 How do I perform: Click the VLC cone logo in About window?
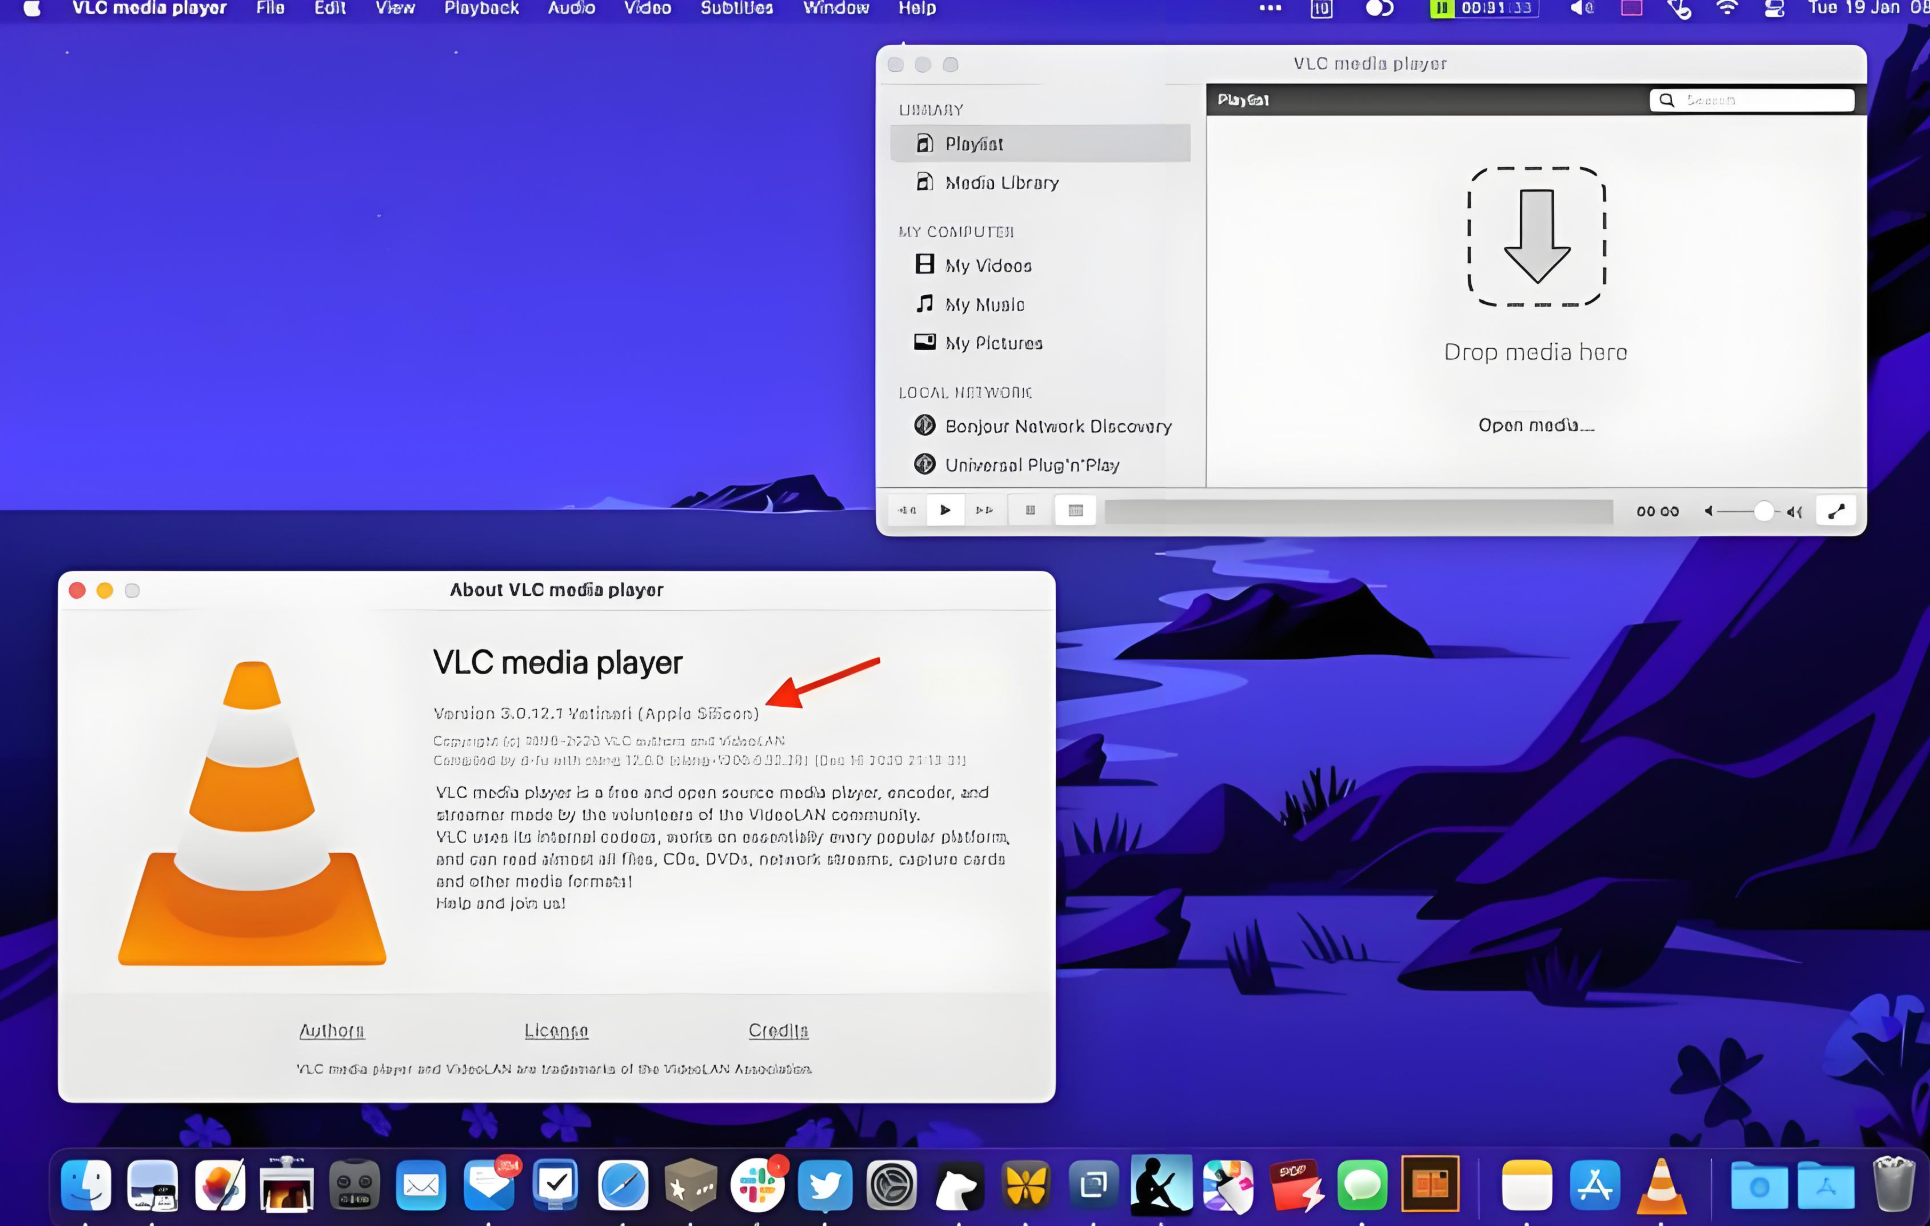[252, 813]
